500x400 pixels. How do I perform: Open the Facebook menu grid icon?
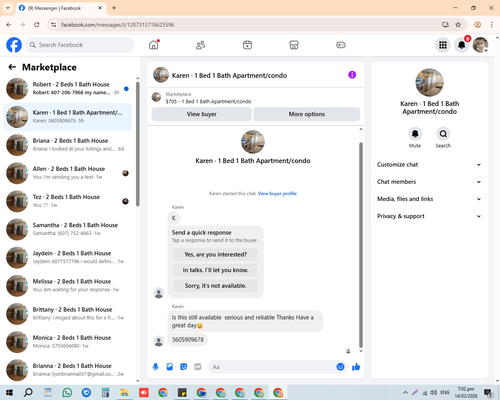(443, 45)
